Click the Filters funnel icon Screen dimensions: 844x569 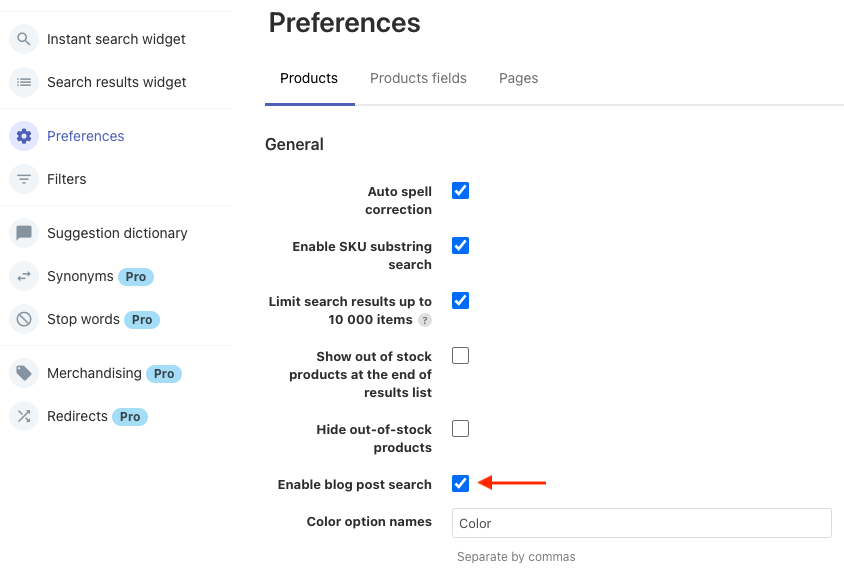coord(24,179)
